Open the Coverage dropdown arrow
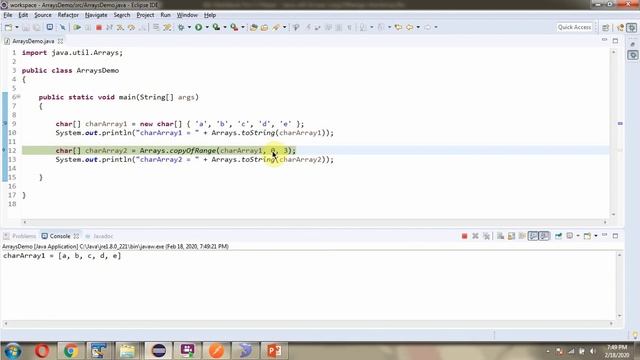 pos(225,27)
